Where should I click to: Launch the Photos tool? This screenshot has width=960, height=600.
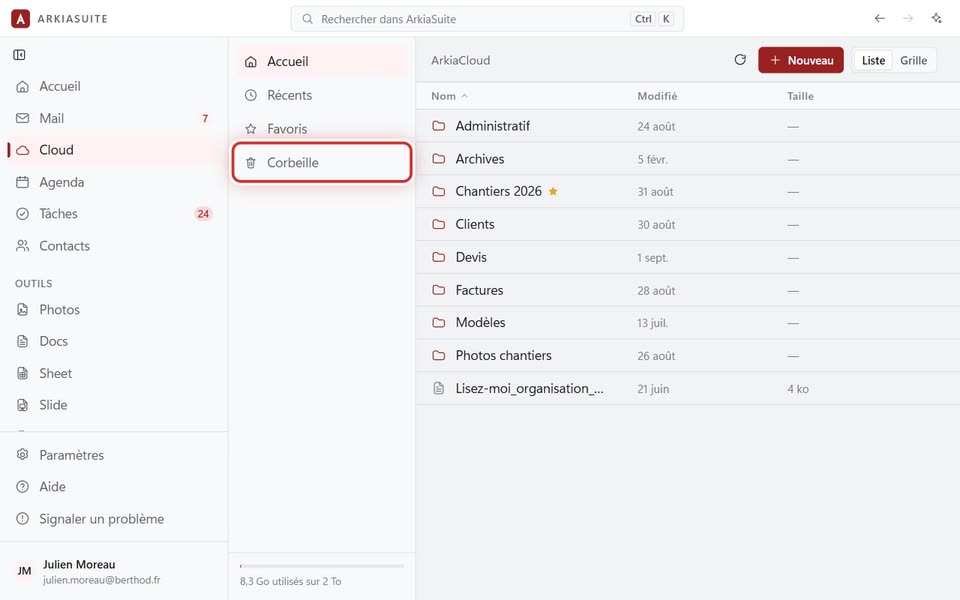[114, 309]
